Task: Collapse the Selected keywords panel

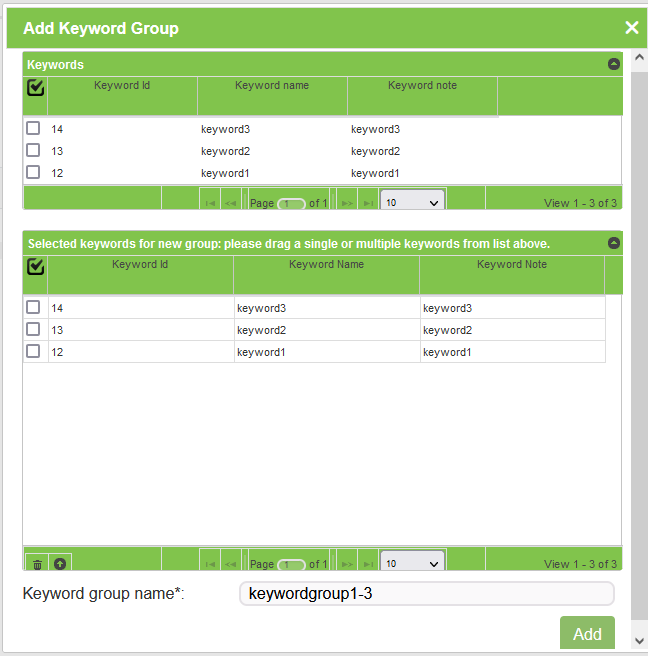Action: pos(614,243)
